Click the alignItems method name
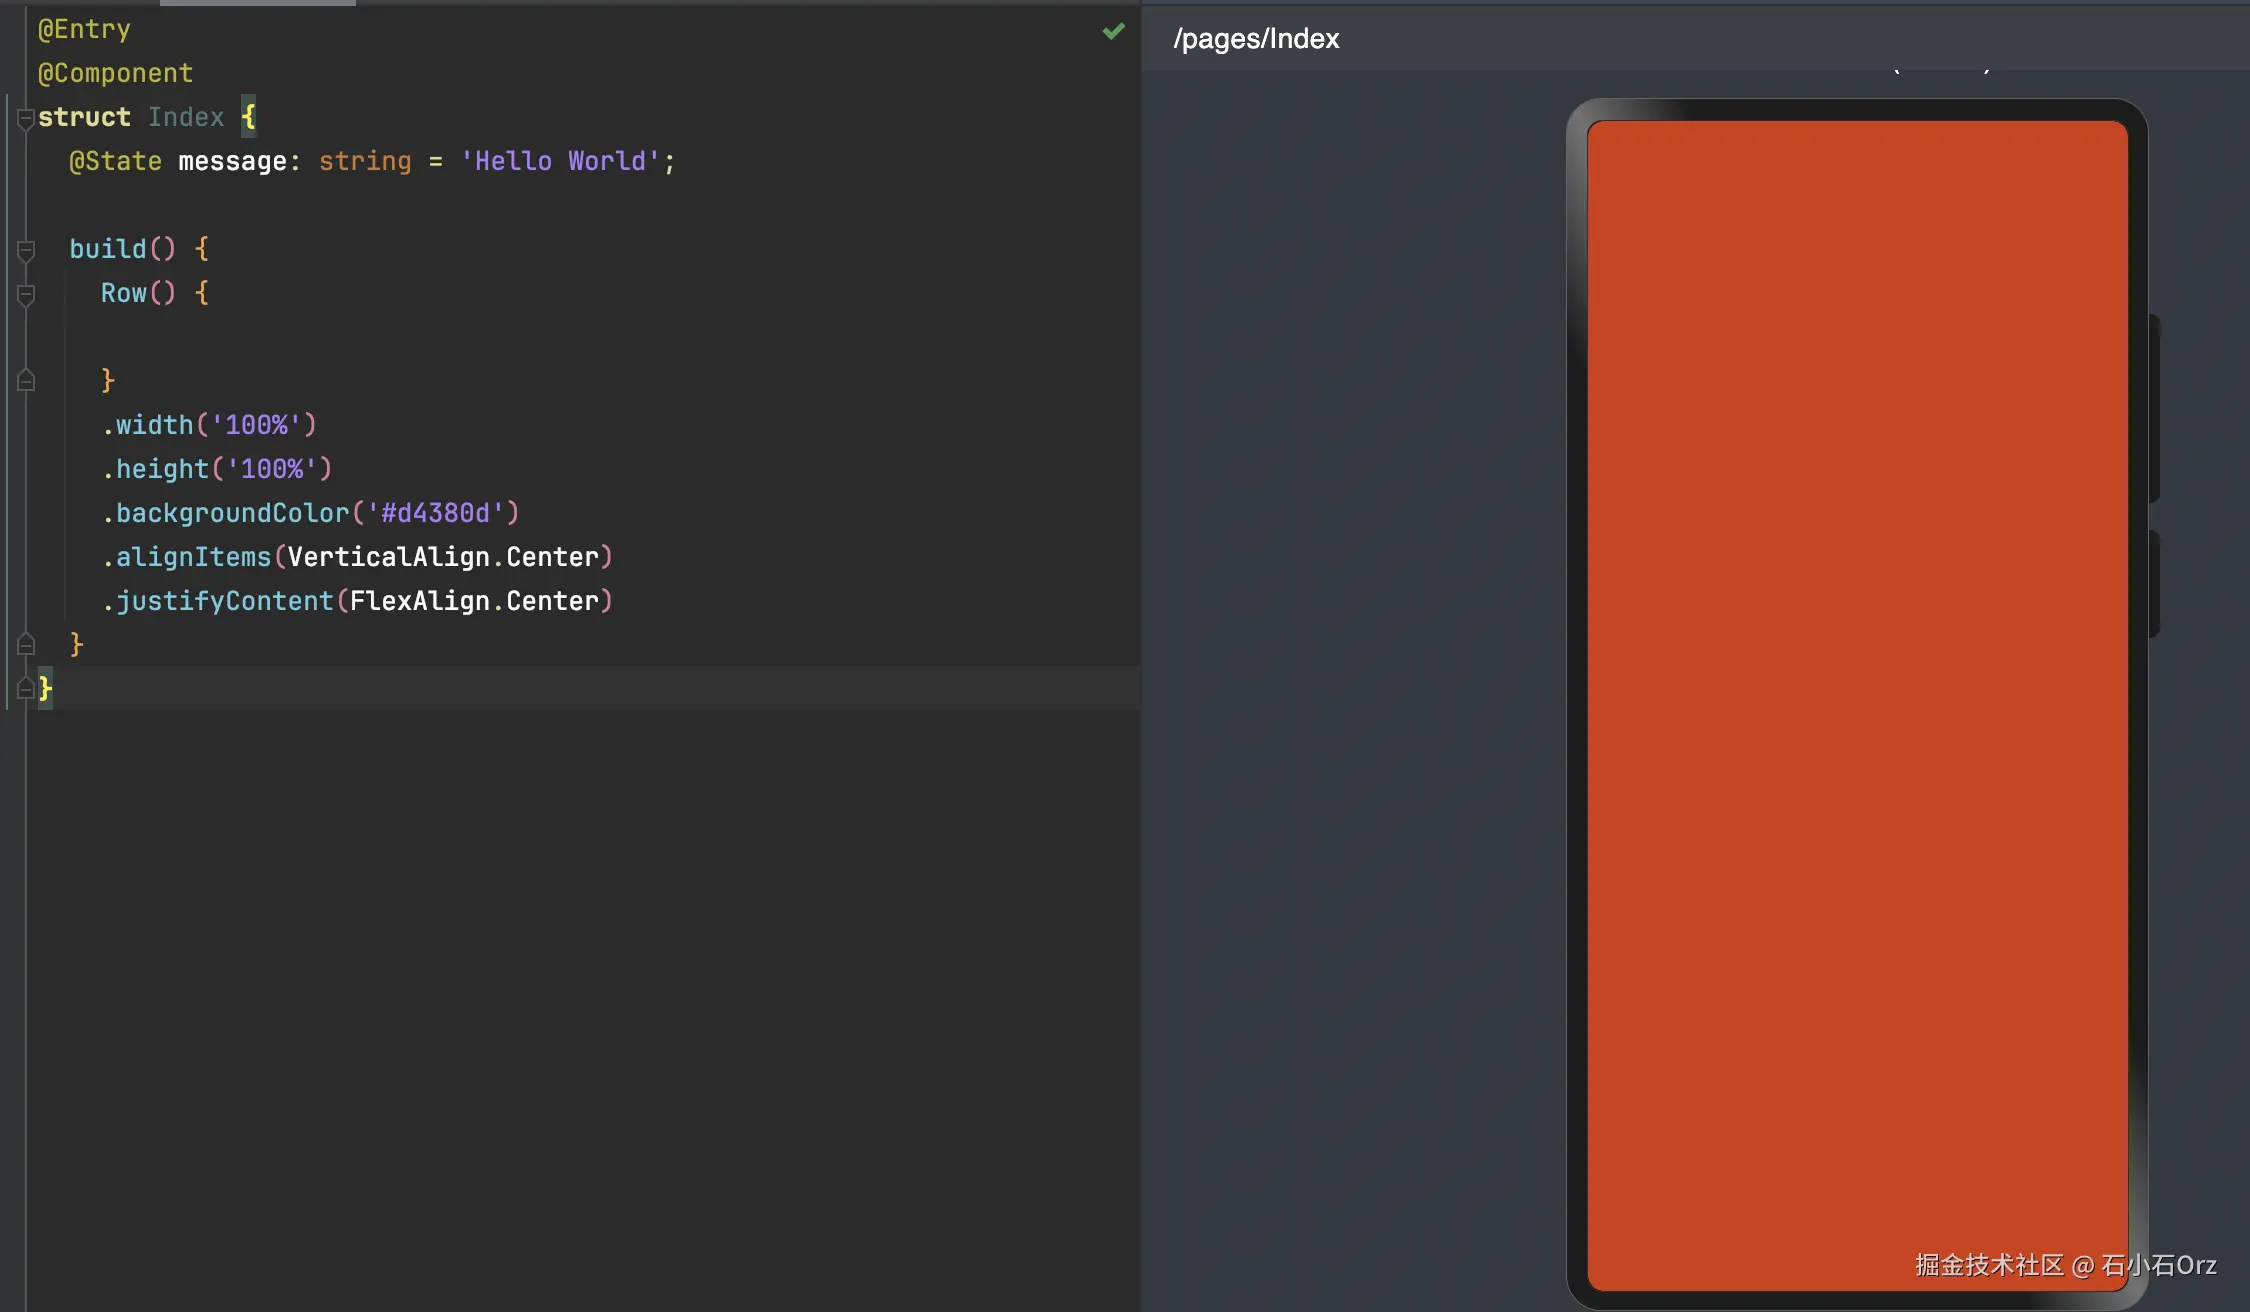Screen dimensions: 2250x1312 coord(193,557)
